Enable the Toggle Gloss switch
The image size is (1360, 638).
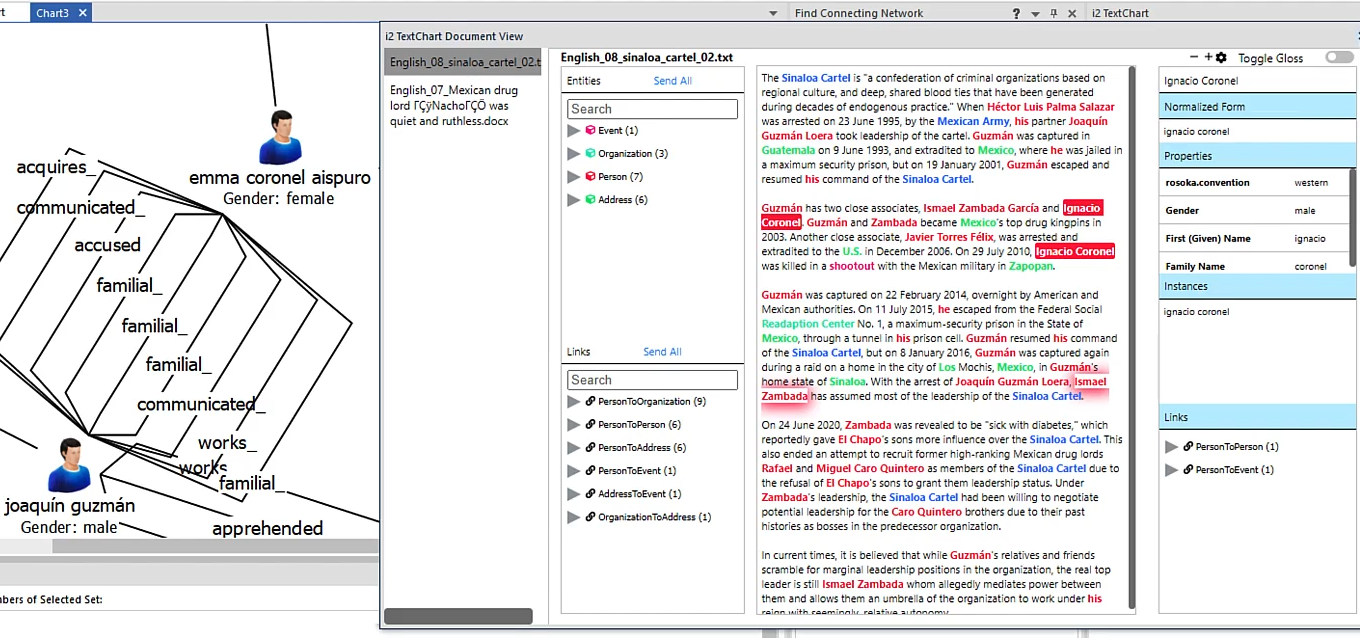click(1339, 58)
